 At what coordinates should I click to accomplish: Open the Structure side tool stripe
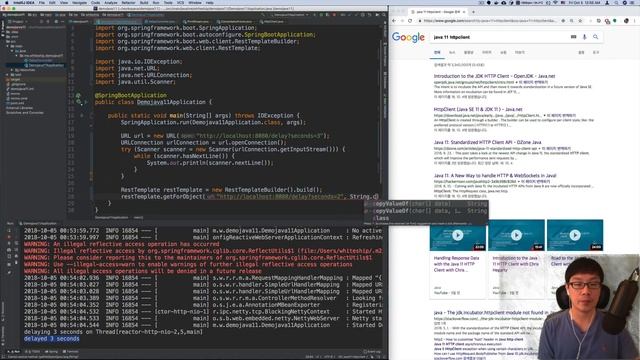coord(2,312)
